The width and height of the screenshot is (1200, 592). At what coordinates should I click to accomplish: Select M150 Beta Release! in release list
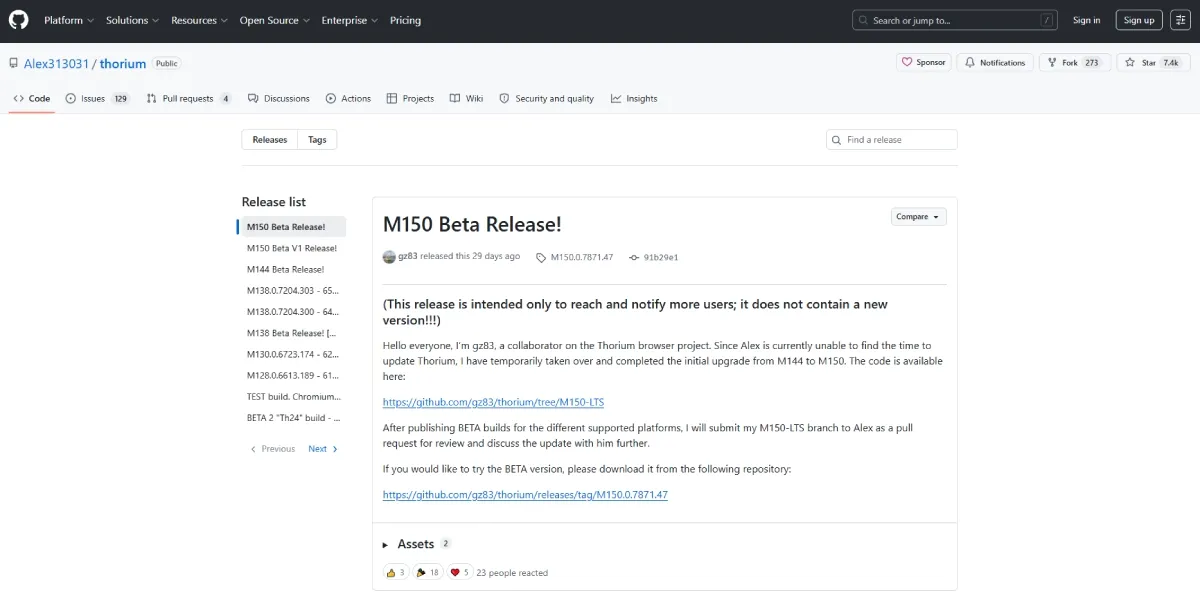292,227
